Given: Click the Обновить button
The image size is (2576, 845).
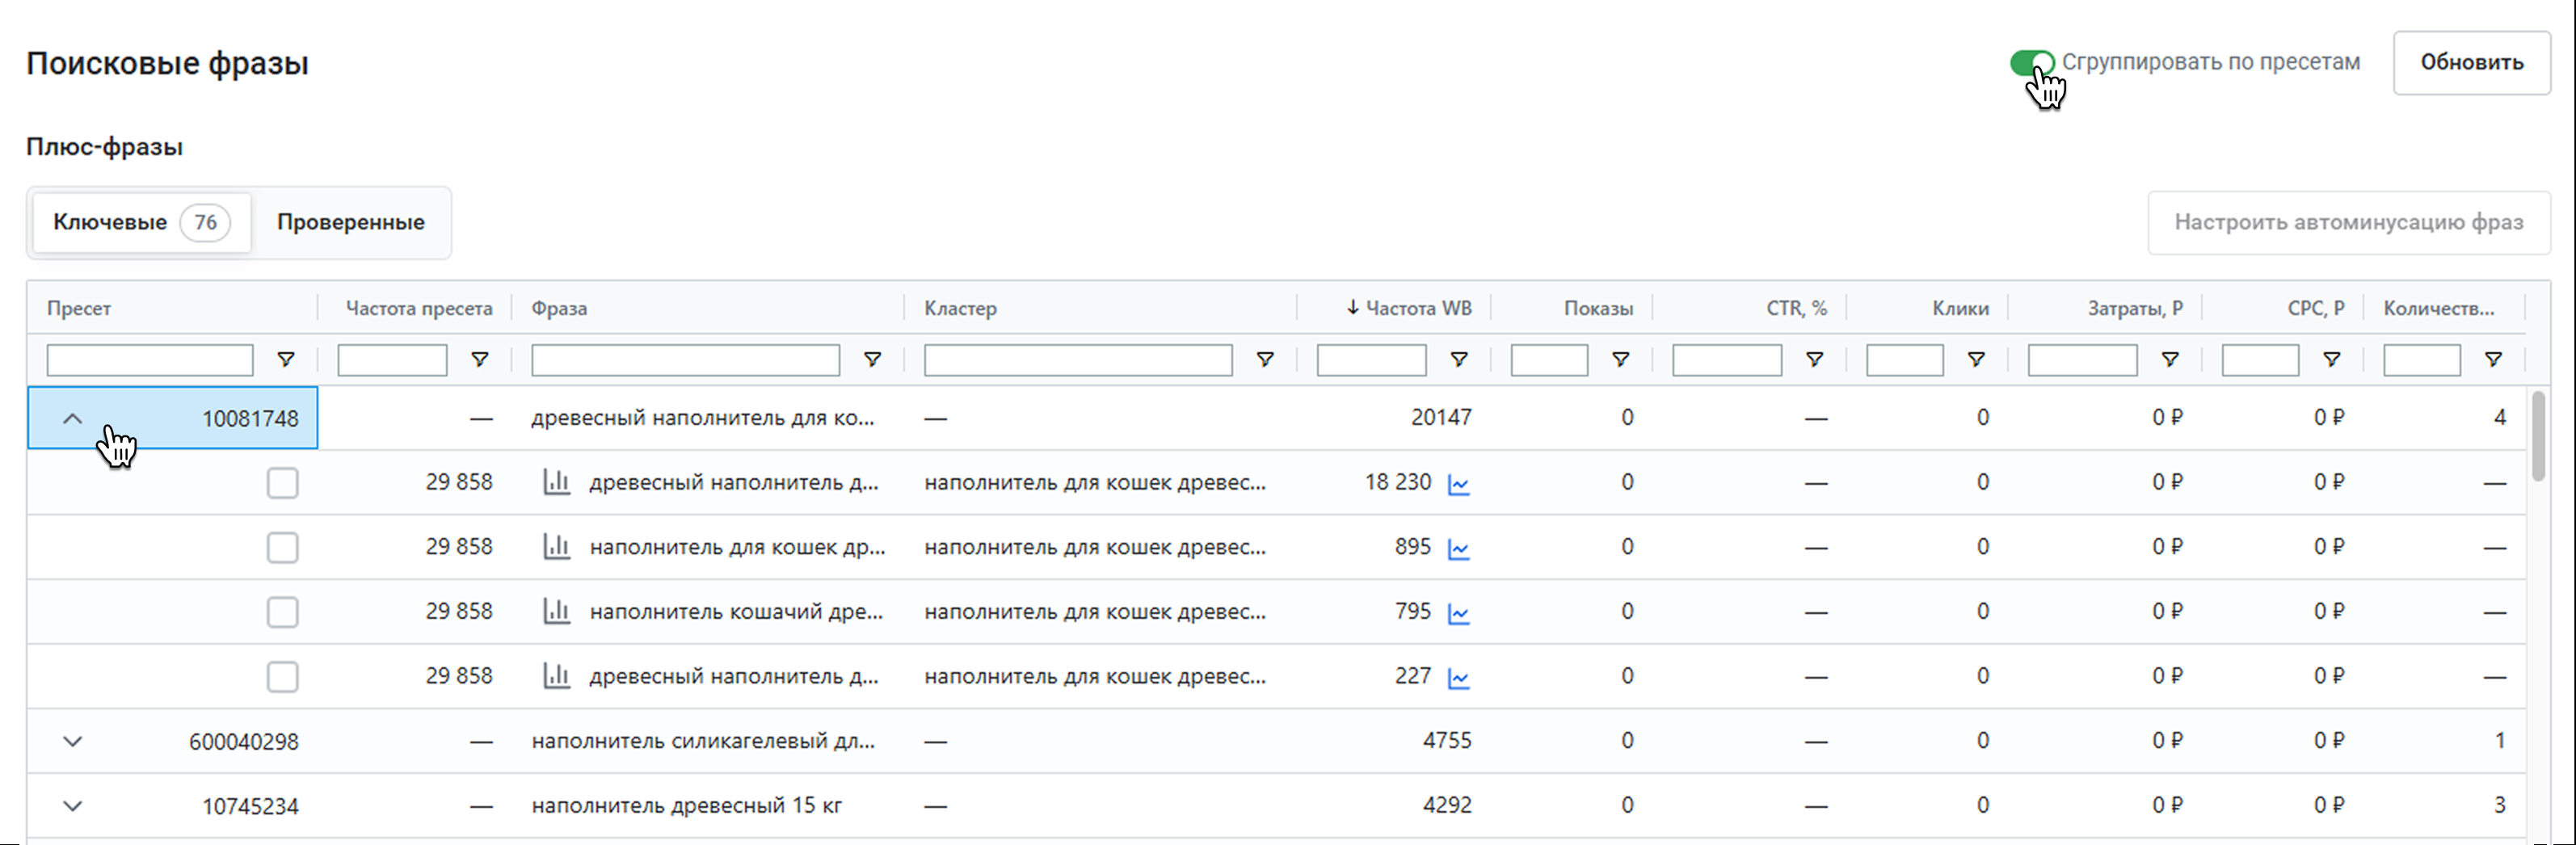Looking at the screenshot, I should coord(2471,62).
